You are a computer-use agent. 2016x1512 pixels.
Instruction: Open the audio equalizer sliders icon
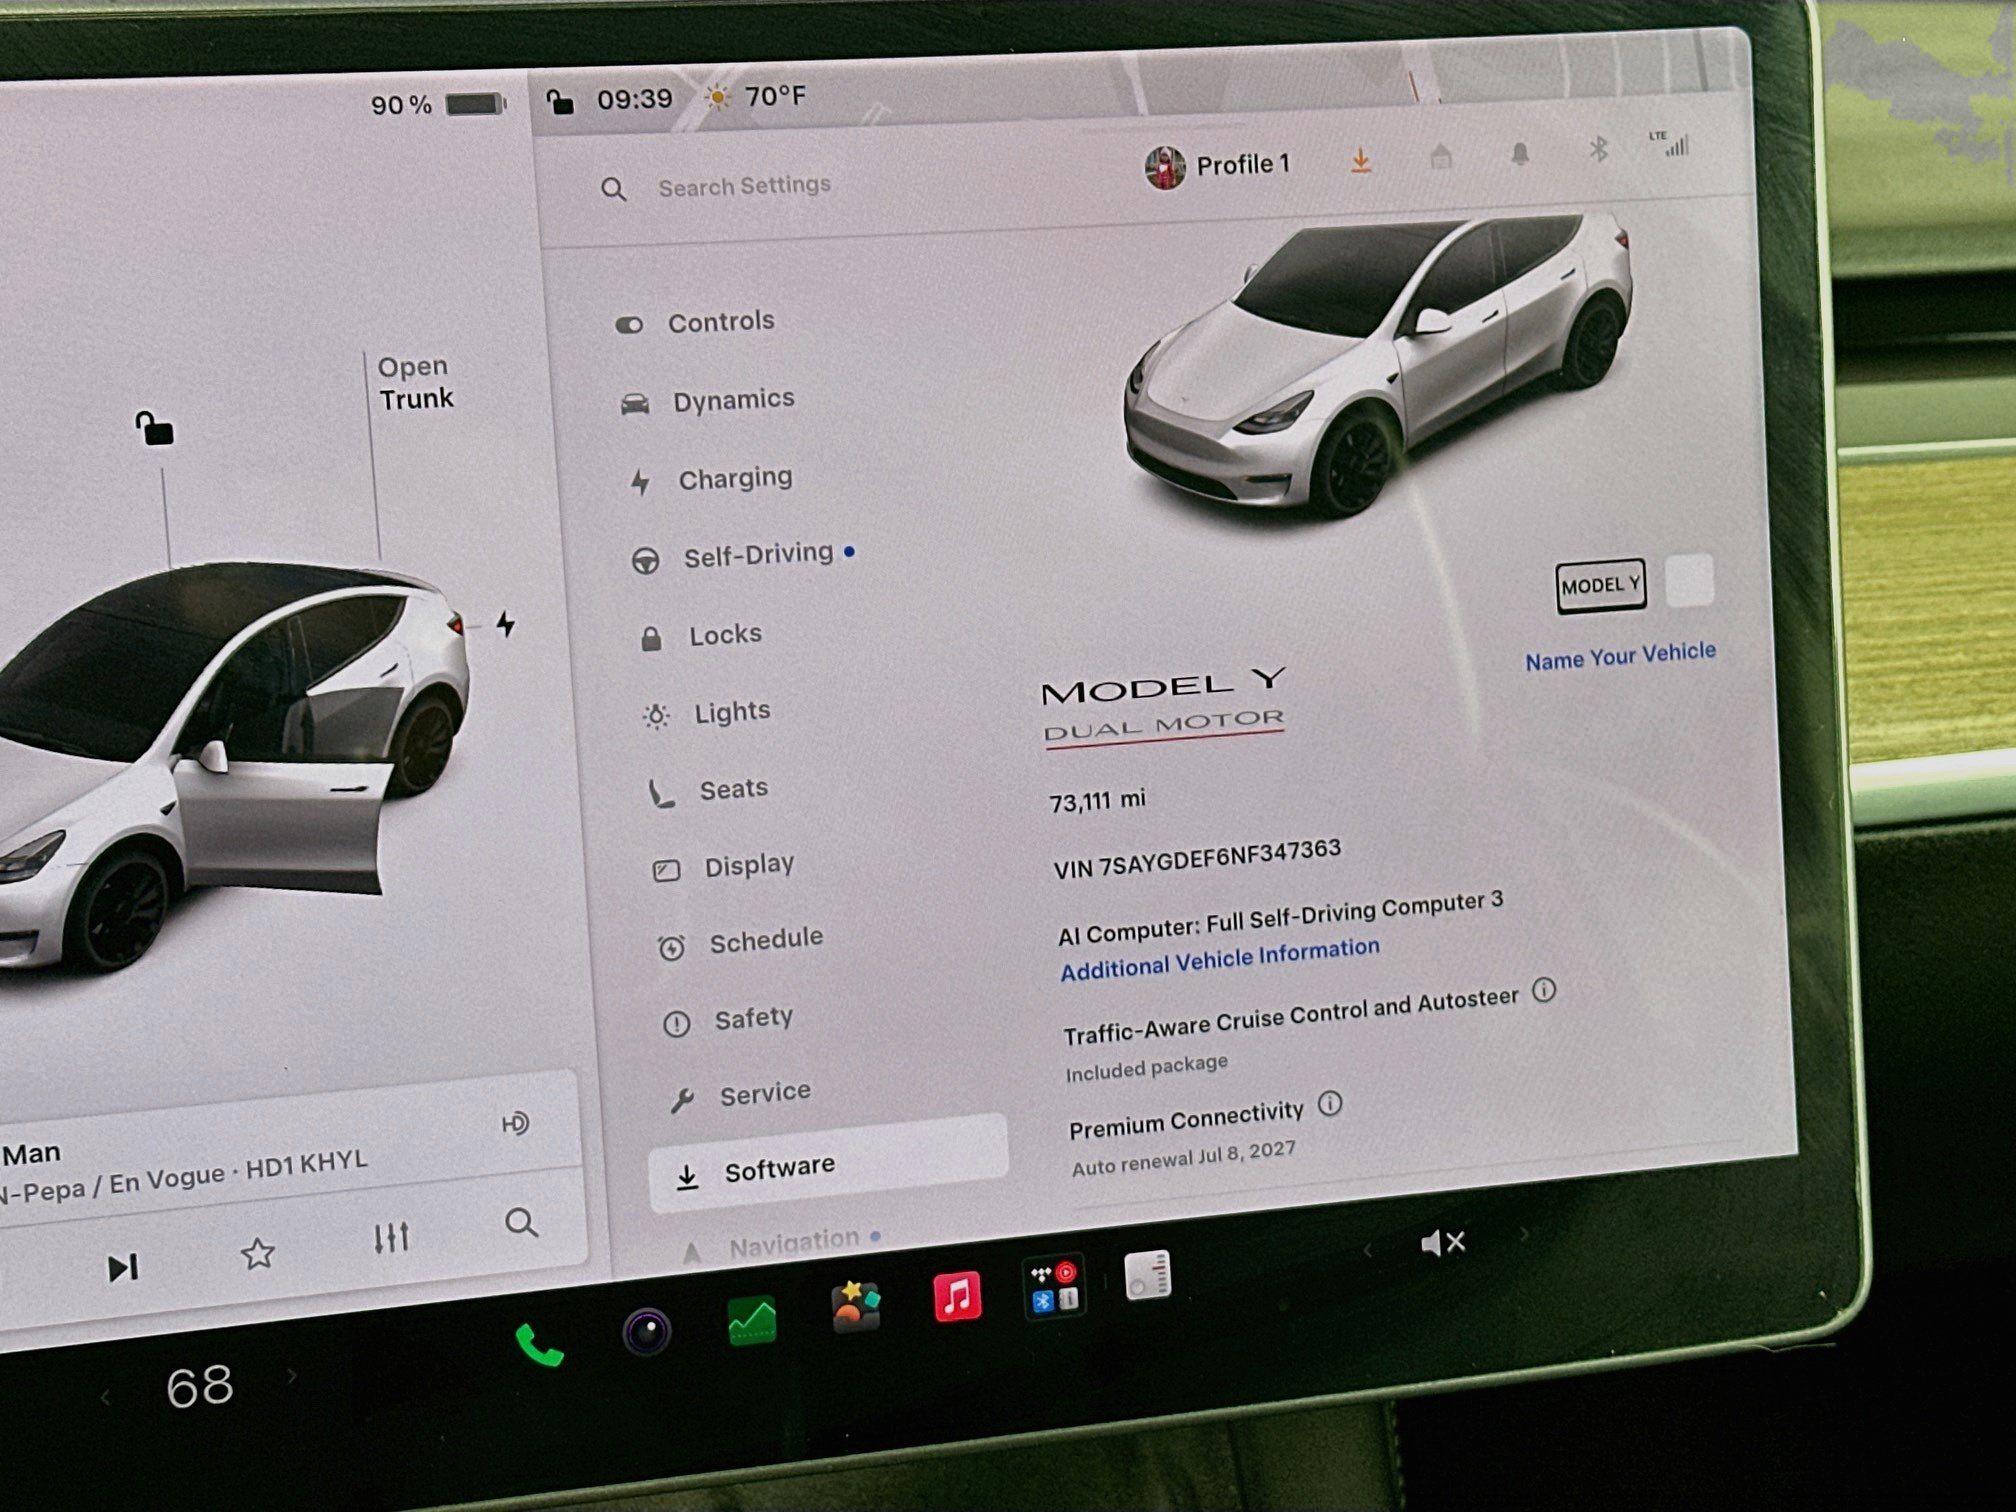click(391, 1237)
